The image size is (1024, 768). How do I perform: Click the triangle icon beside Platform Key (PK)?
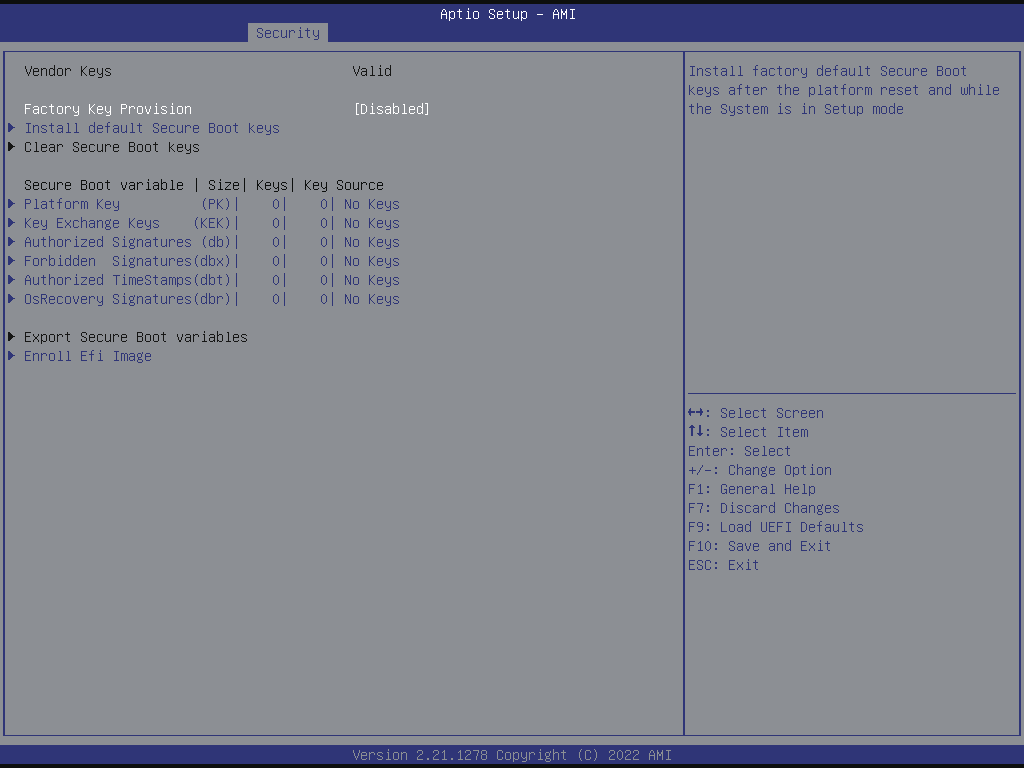pyautogui.click(x=12, y=204)
